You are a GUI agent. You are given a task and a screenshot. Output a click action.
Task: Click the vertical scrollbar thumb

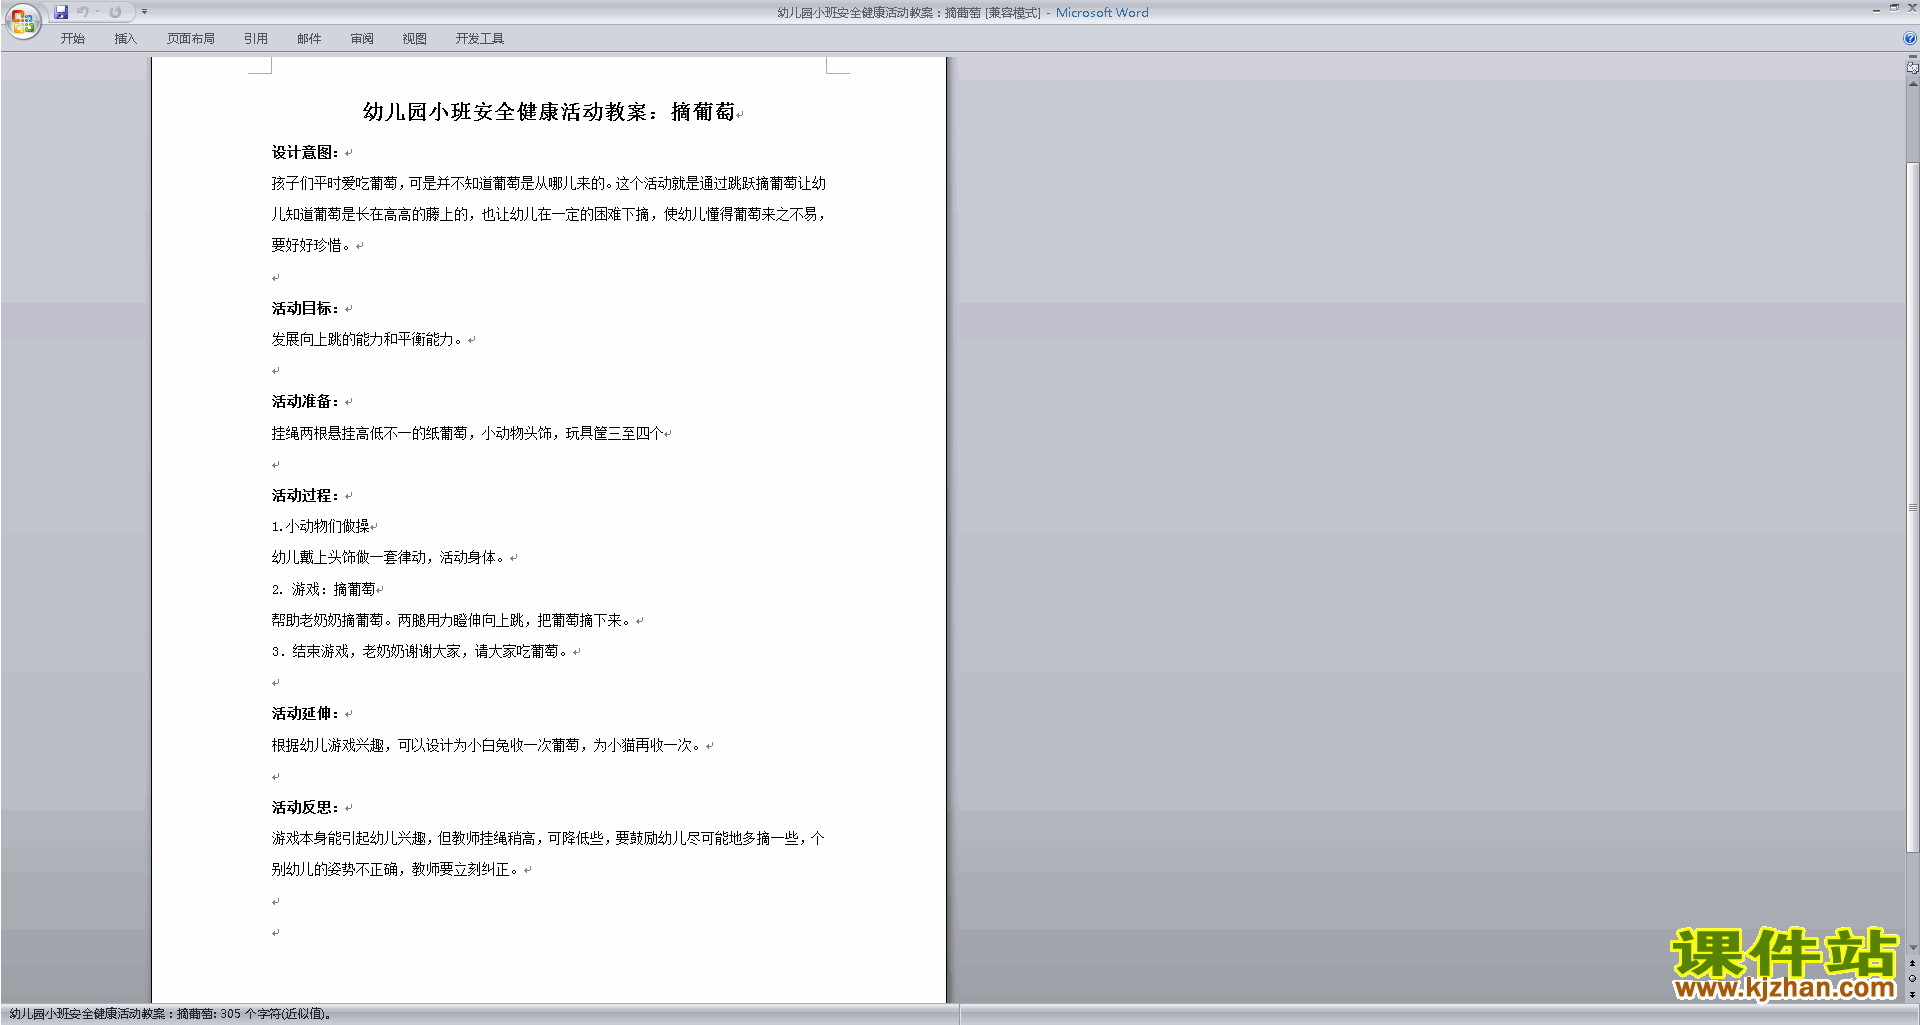[x=1912, y=508]
